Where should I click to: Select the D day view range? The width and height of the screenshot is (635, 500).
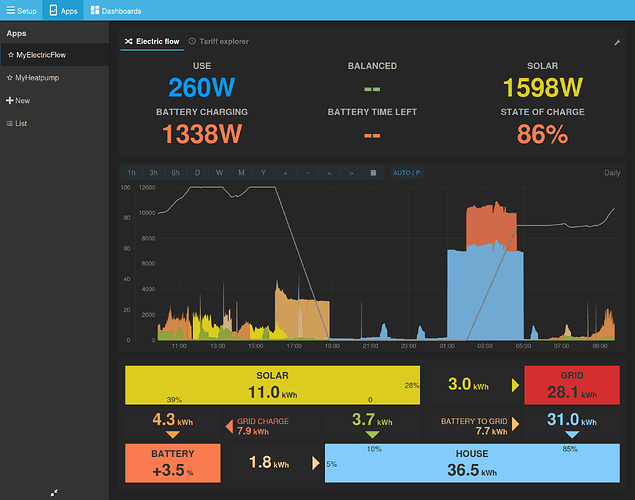(197, 173)
